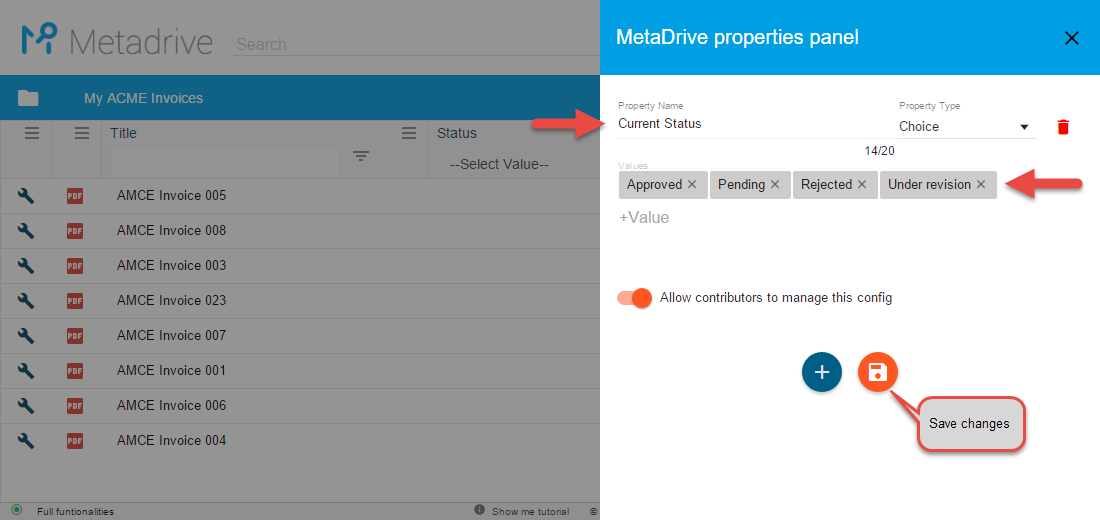Select My ACME Invoices folder title
This screenshot has height=520, width=1100.
pos(143,98)
